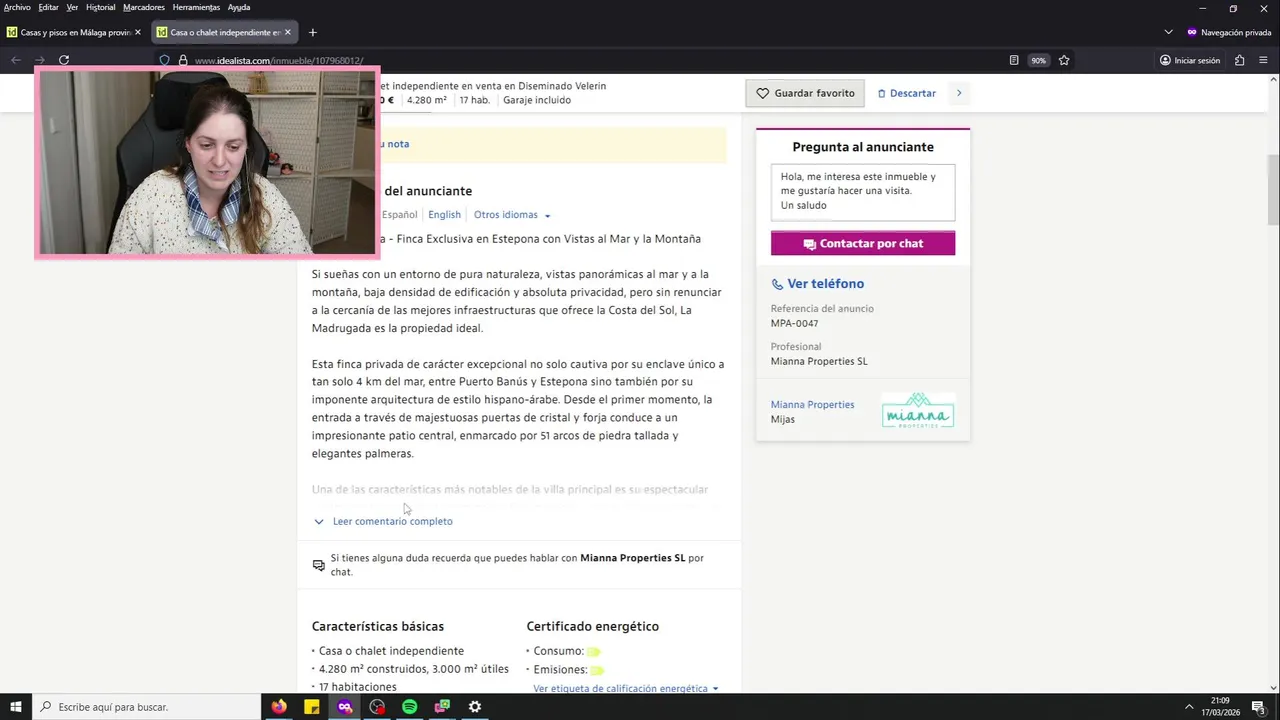
Task: Open the Firefox hamburger menu
Action: tap(1264, 60)
